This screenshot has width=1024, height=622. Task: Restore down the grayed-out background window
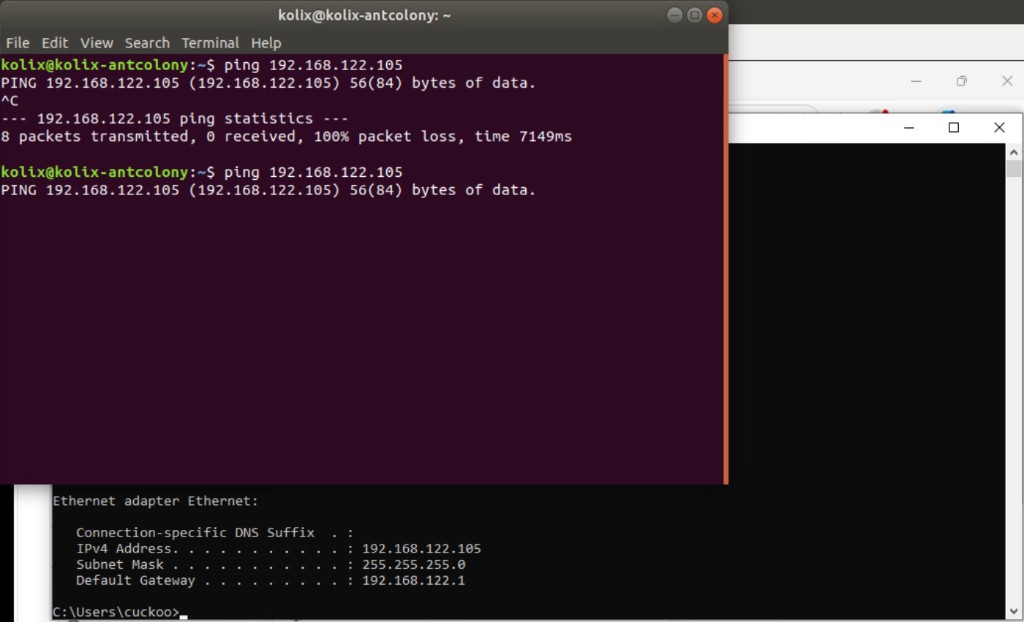[x=961, y=81]
